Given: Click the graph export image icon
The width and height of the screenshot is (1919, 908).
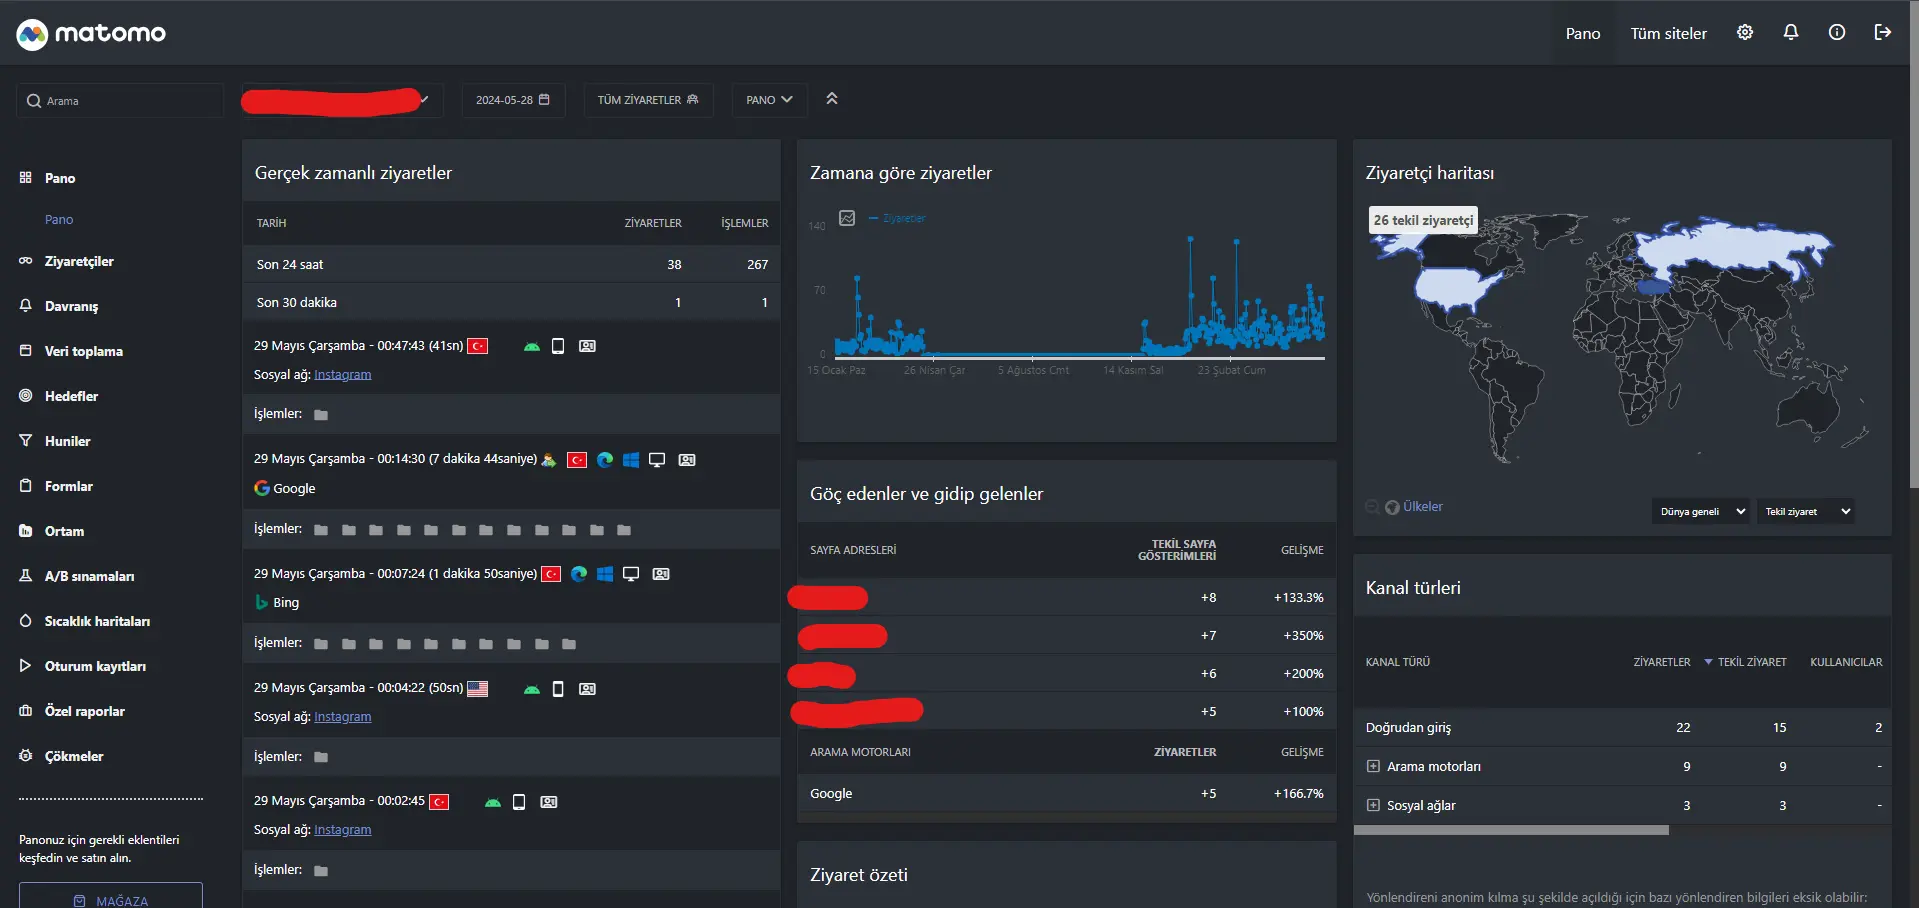Looking at the screenshot, I should click(x=847, y=218).
